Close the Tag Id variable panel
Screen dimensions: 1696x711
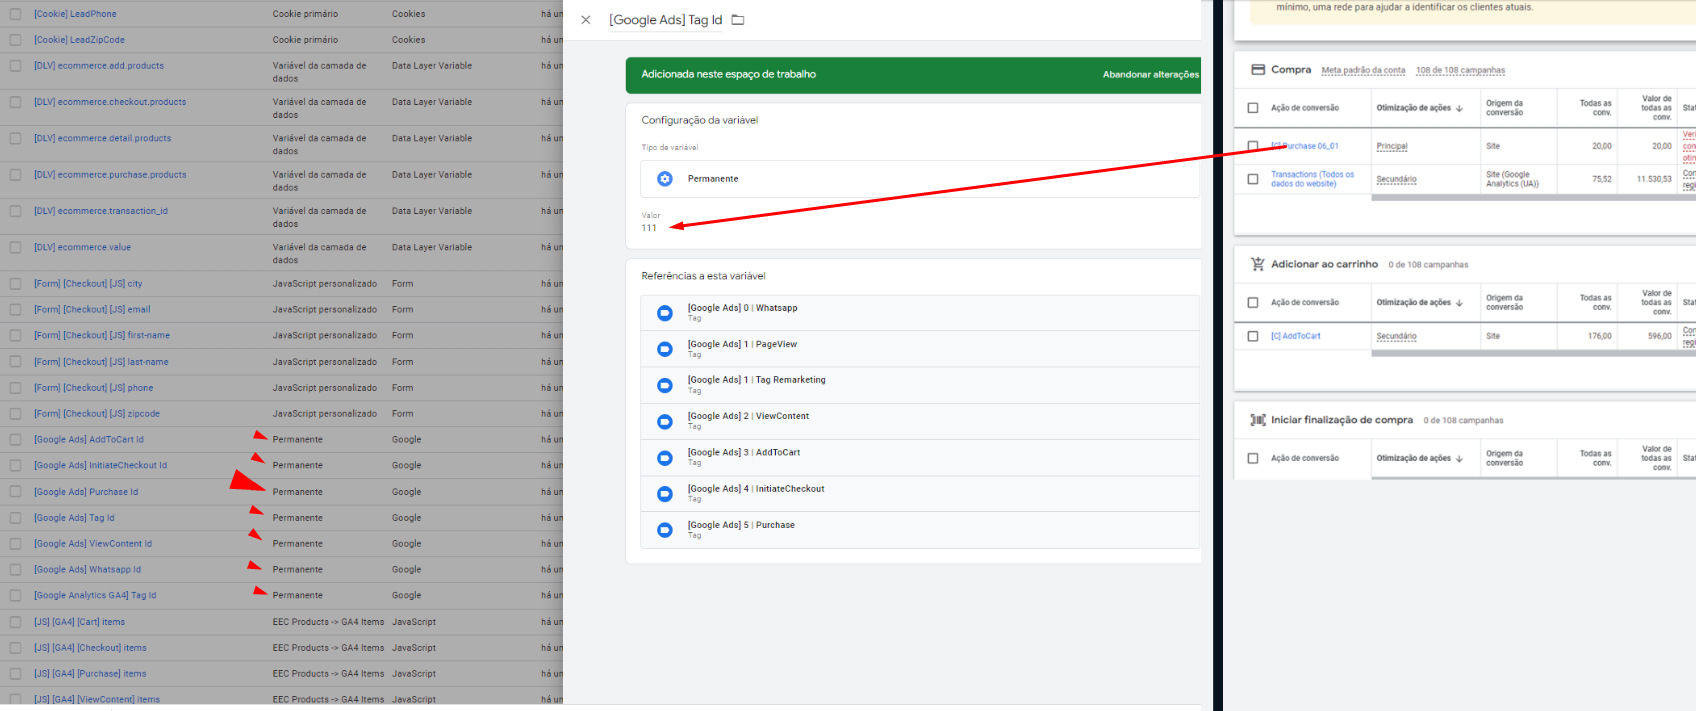point(586,20)
